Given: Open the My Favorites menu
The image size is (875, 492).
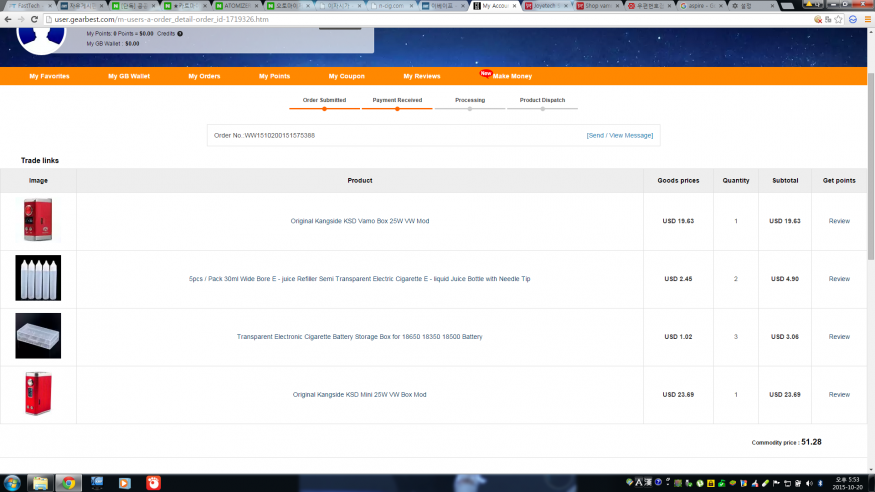Looking at the screenshot, I should pyautogui.click(x=49, y=76).
